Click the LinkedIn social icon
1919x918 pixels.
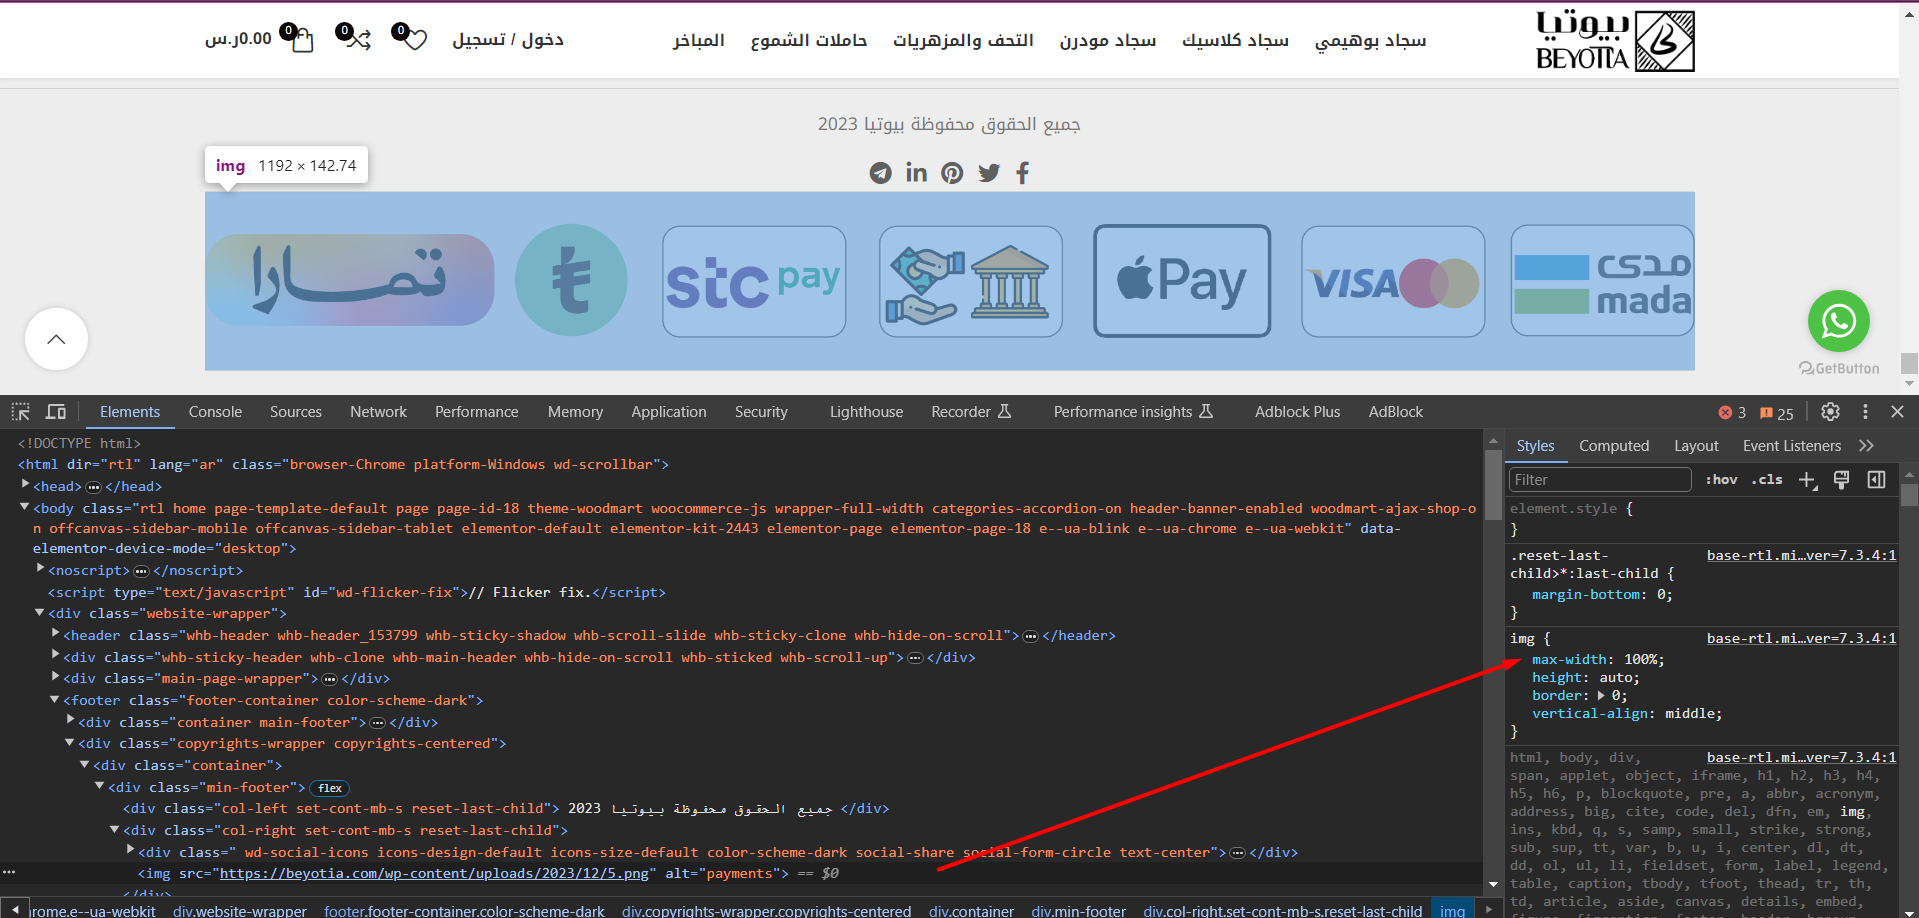click(916, 173)
